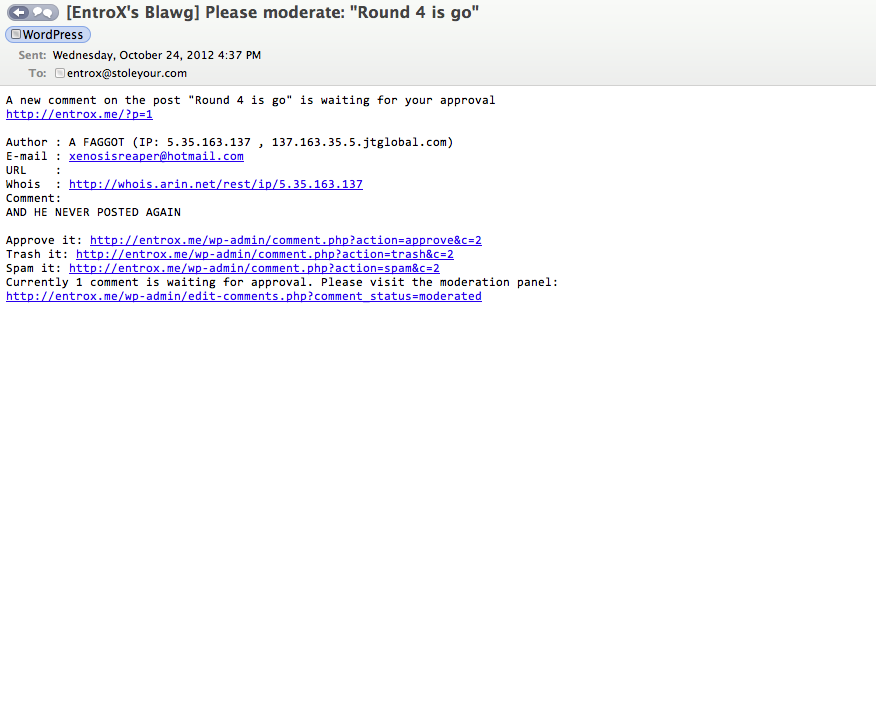
Task: Follow the Trash it comment link
Action: tap(265, 254)
